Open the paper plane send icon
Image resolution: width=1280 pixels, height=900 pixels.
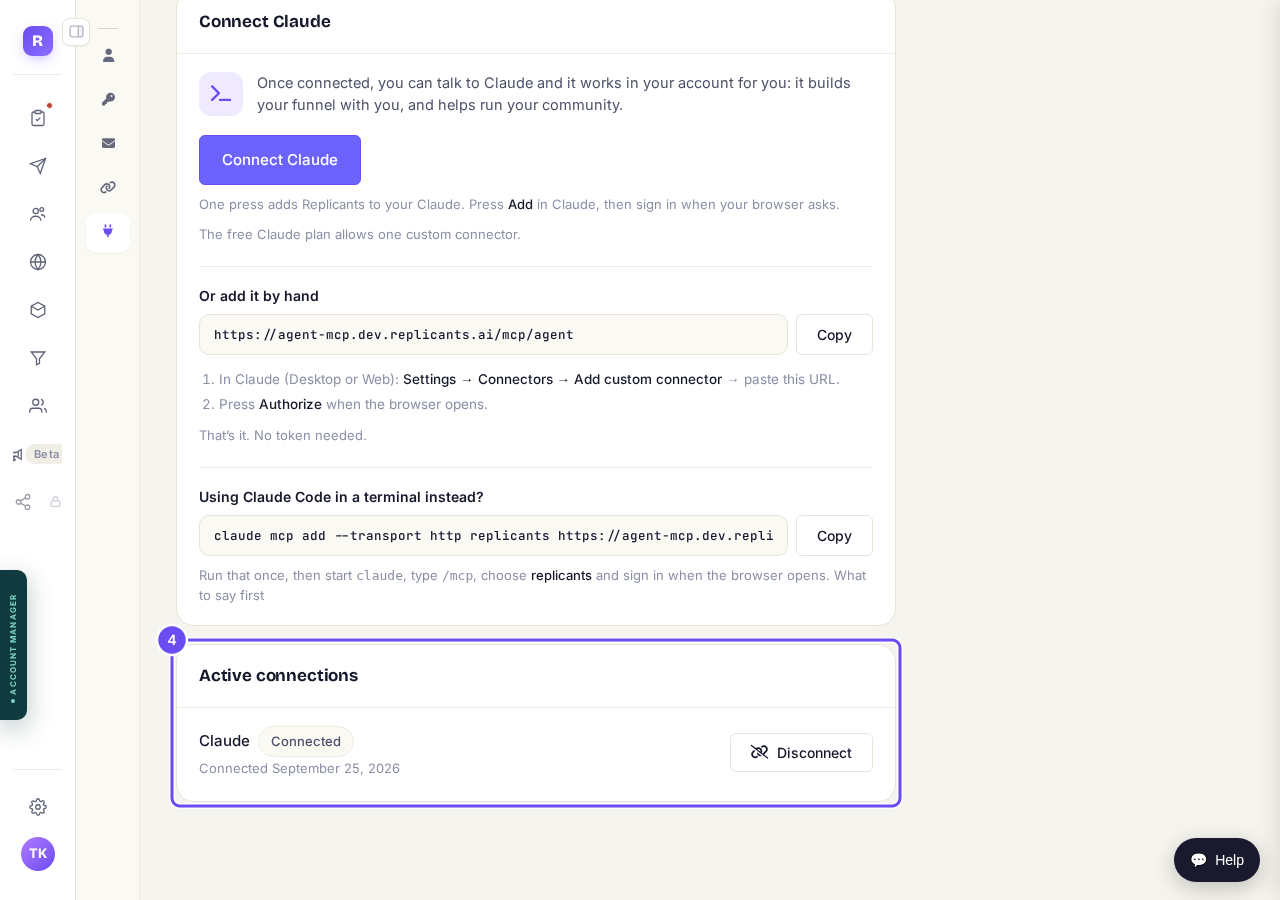tap(38, 166)
